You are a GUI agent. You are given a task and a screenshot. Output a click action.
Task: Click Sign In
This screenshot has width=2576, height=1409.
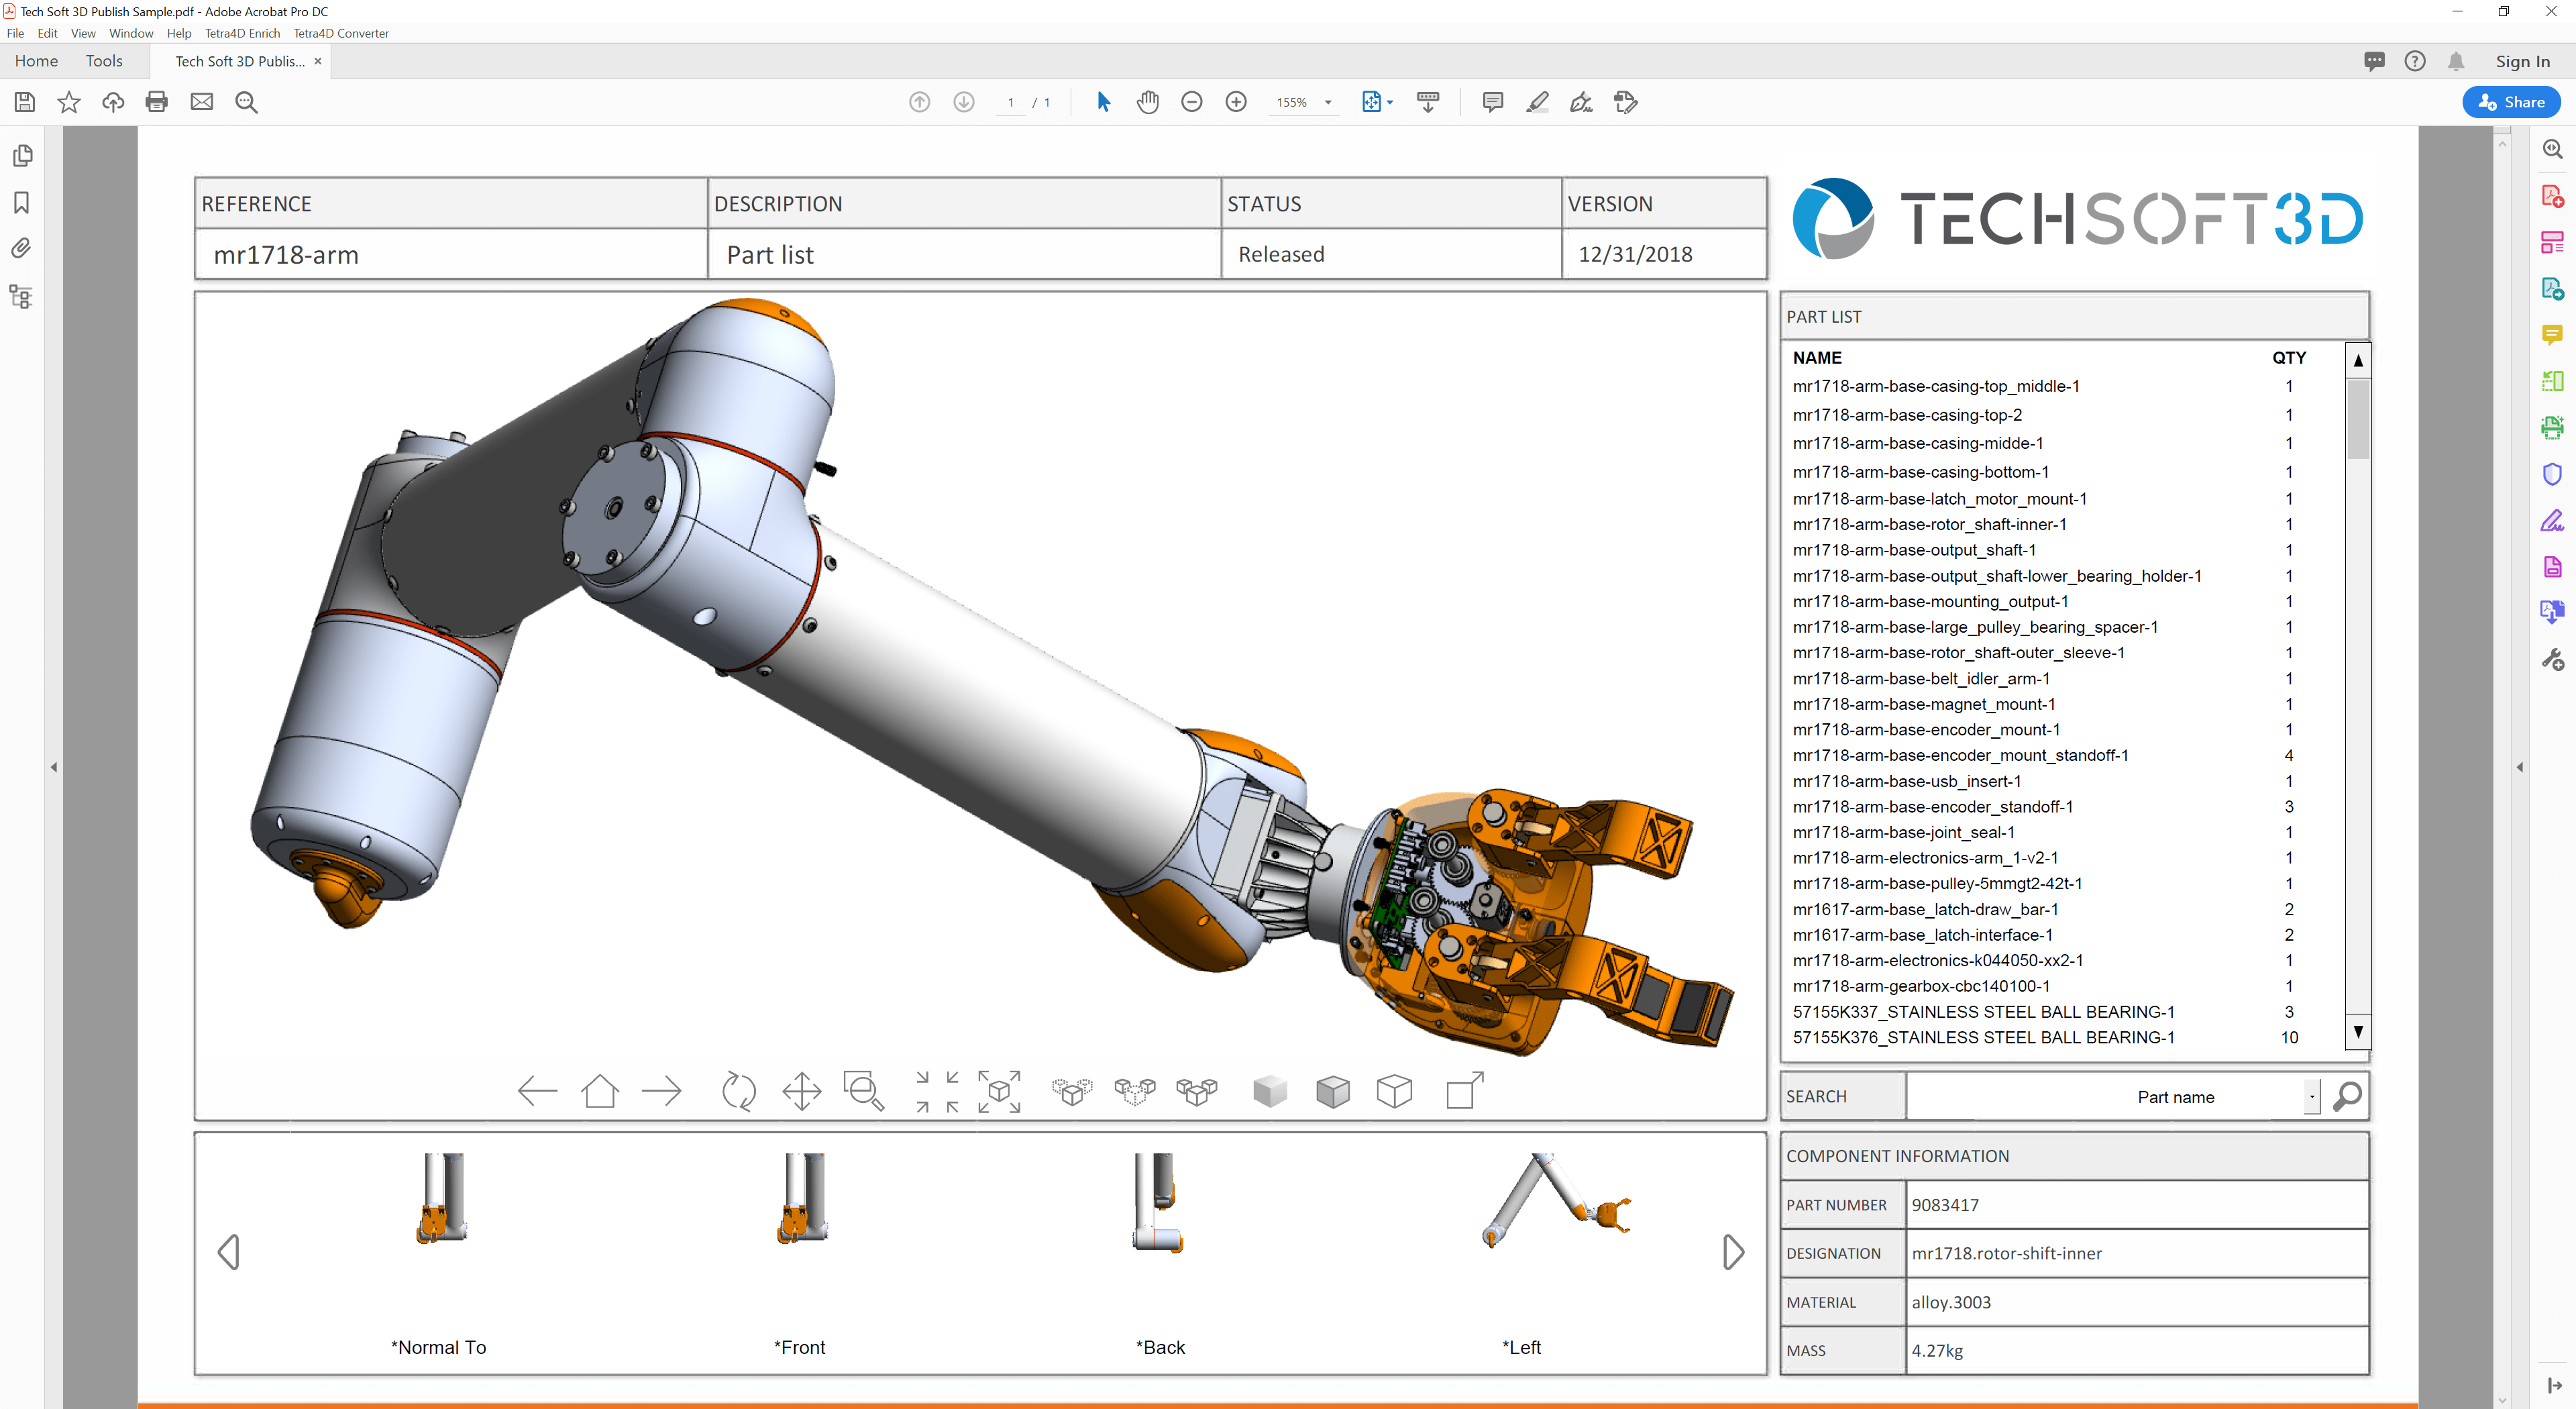pyautogui.click(x=2522, y=61)
